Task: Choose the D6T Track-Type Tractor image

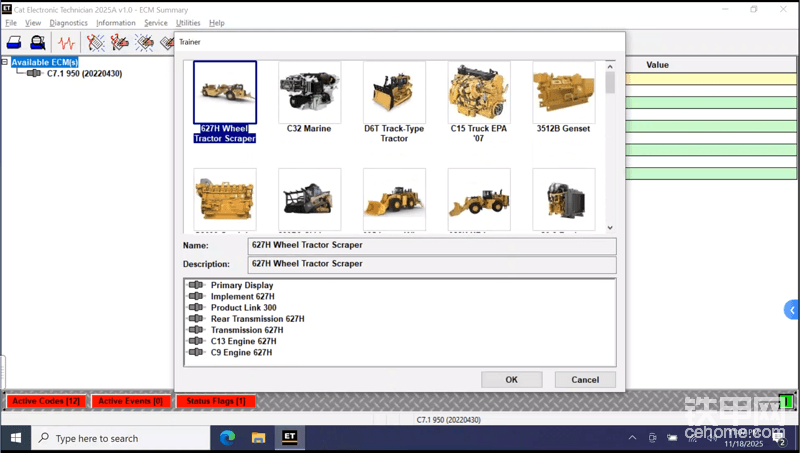Action: coord(394,93)
